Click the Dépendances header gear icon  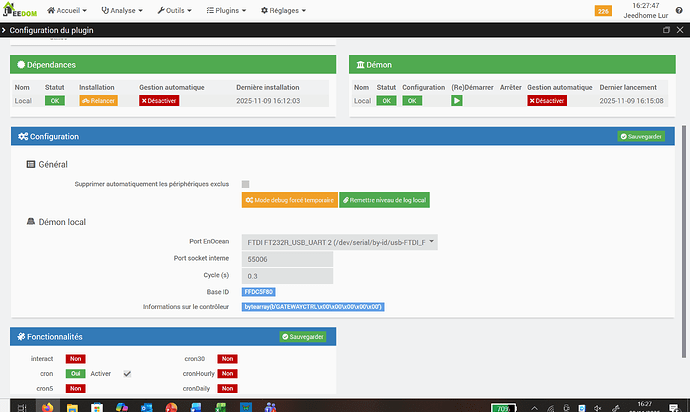pos(21,65)
